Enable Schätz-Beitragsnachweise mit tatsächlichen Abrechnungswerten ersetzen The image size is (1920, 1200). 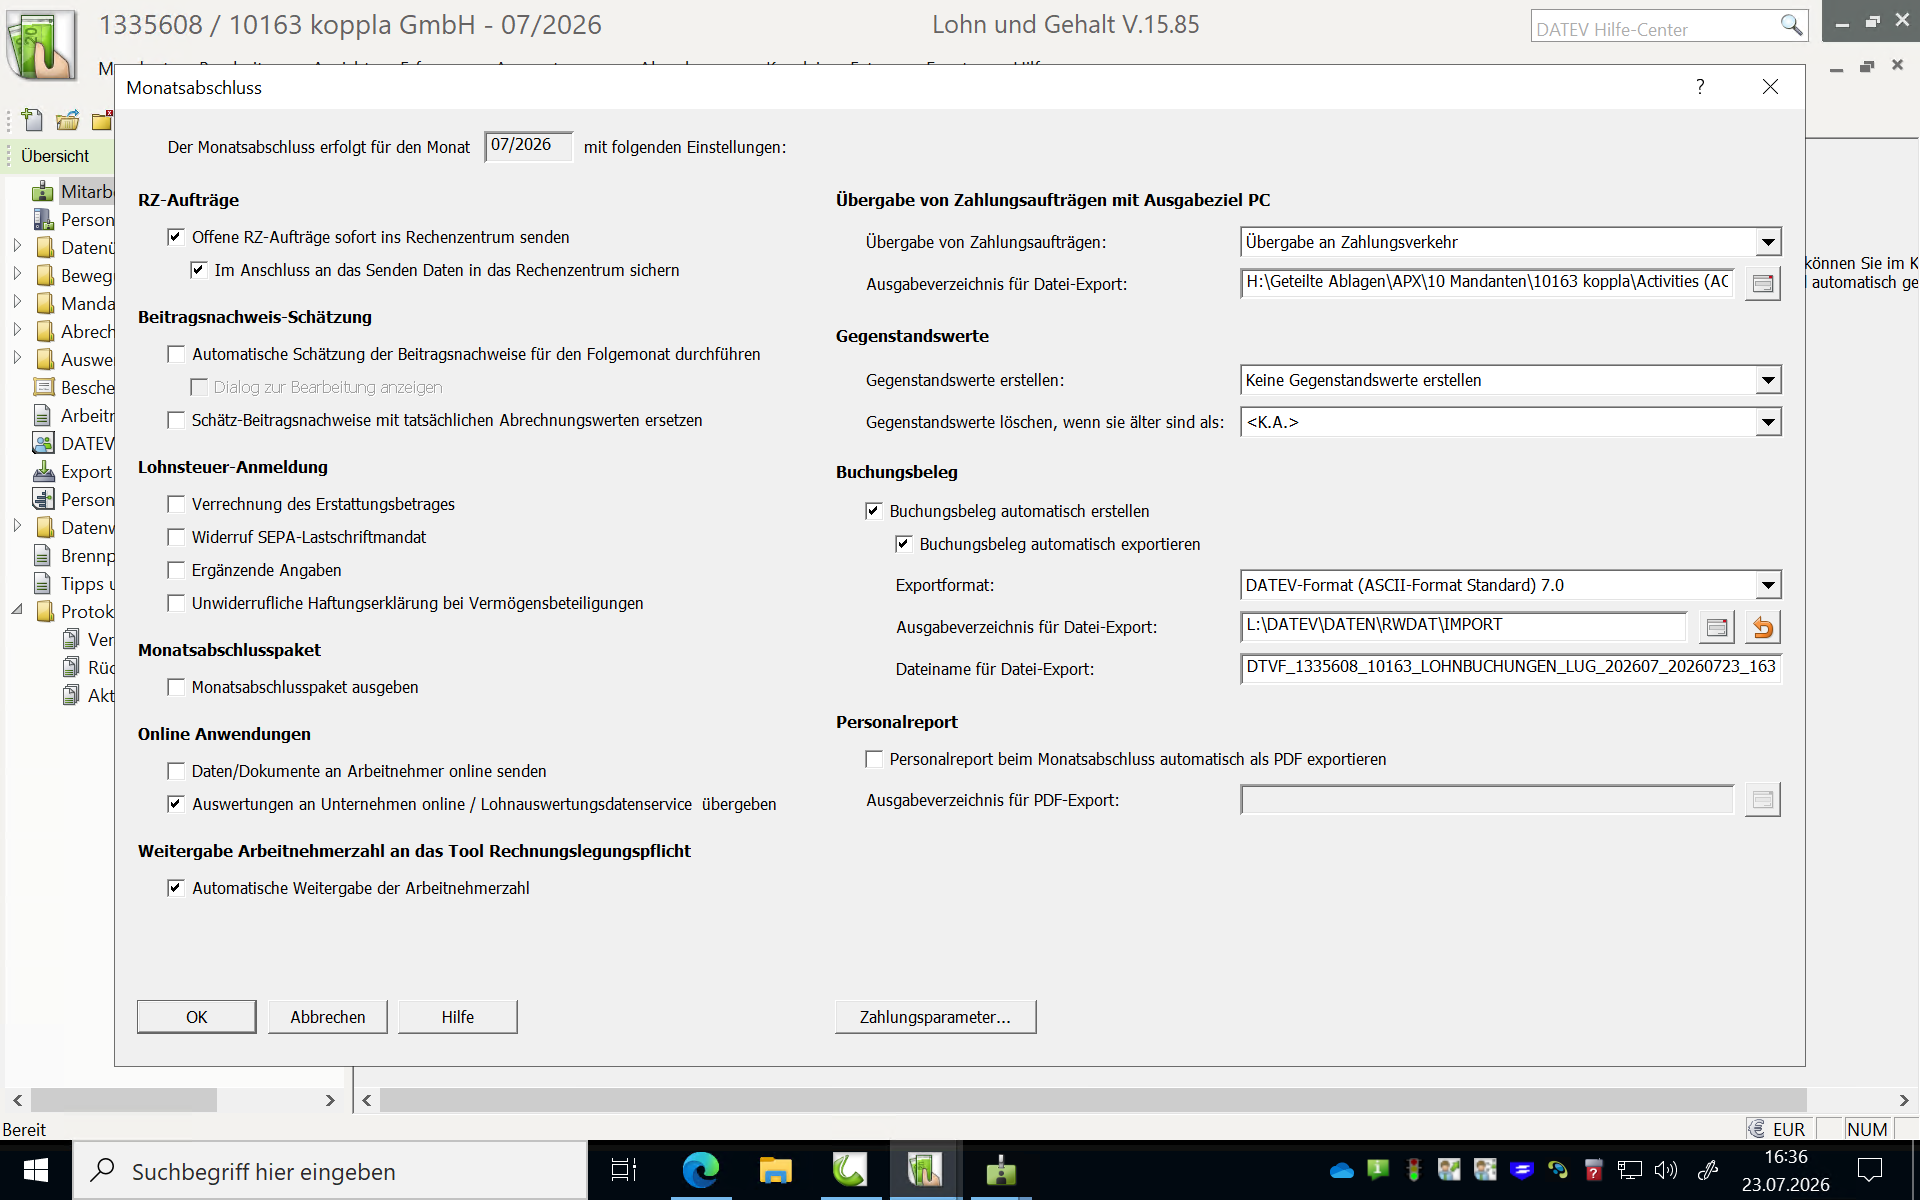coord(176,420)
